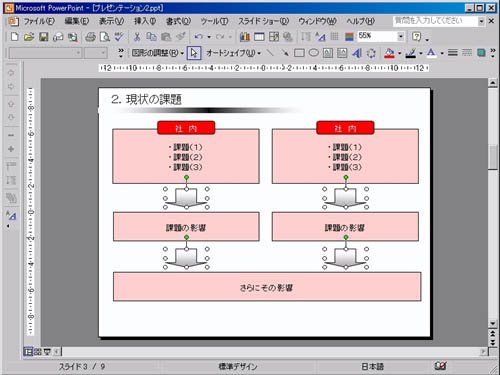Click the Save floppy disk icon
The image size is (500, 375).
point(43,37)
